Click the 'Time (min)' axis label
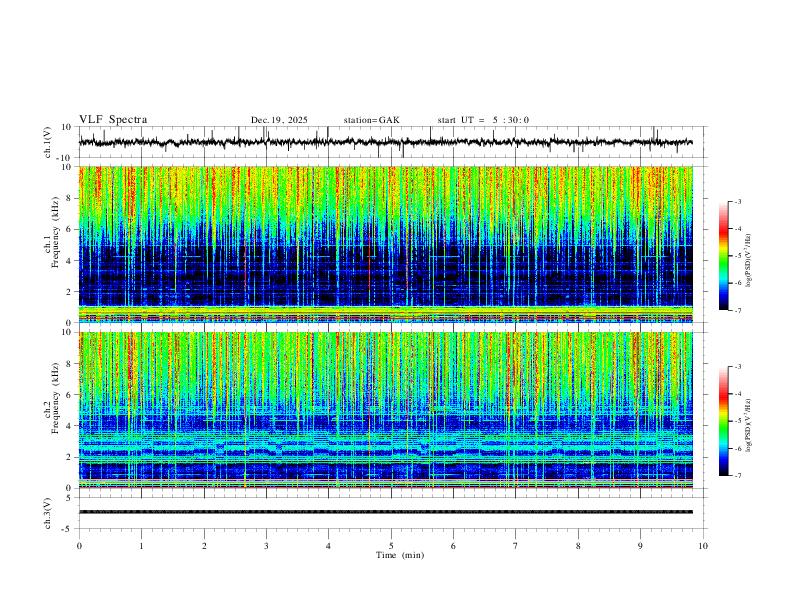Image resolution: width=792 pixels, height=612 pixels. (x=400, y=555)
